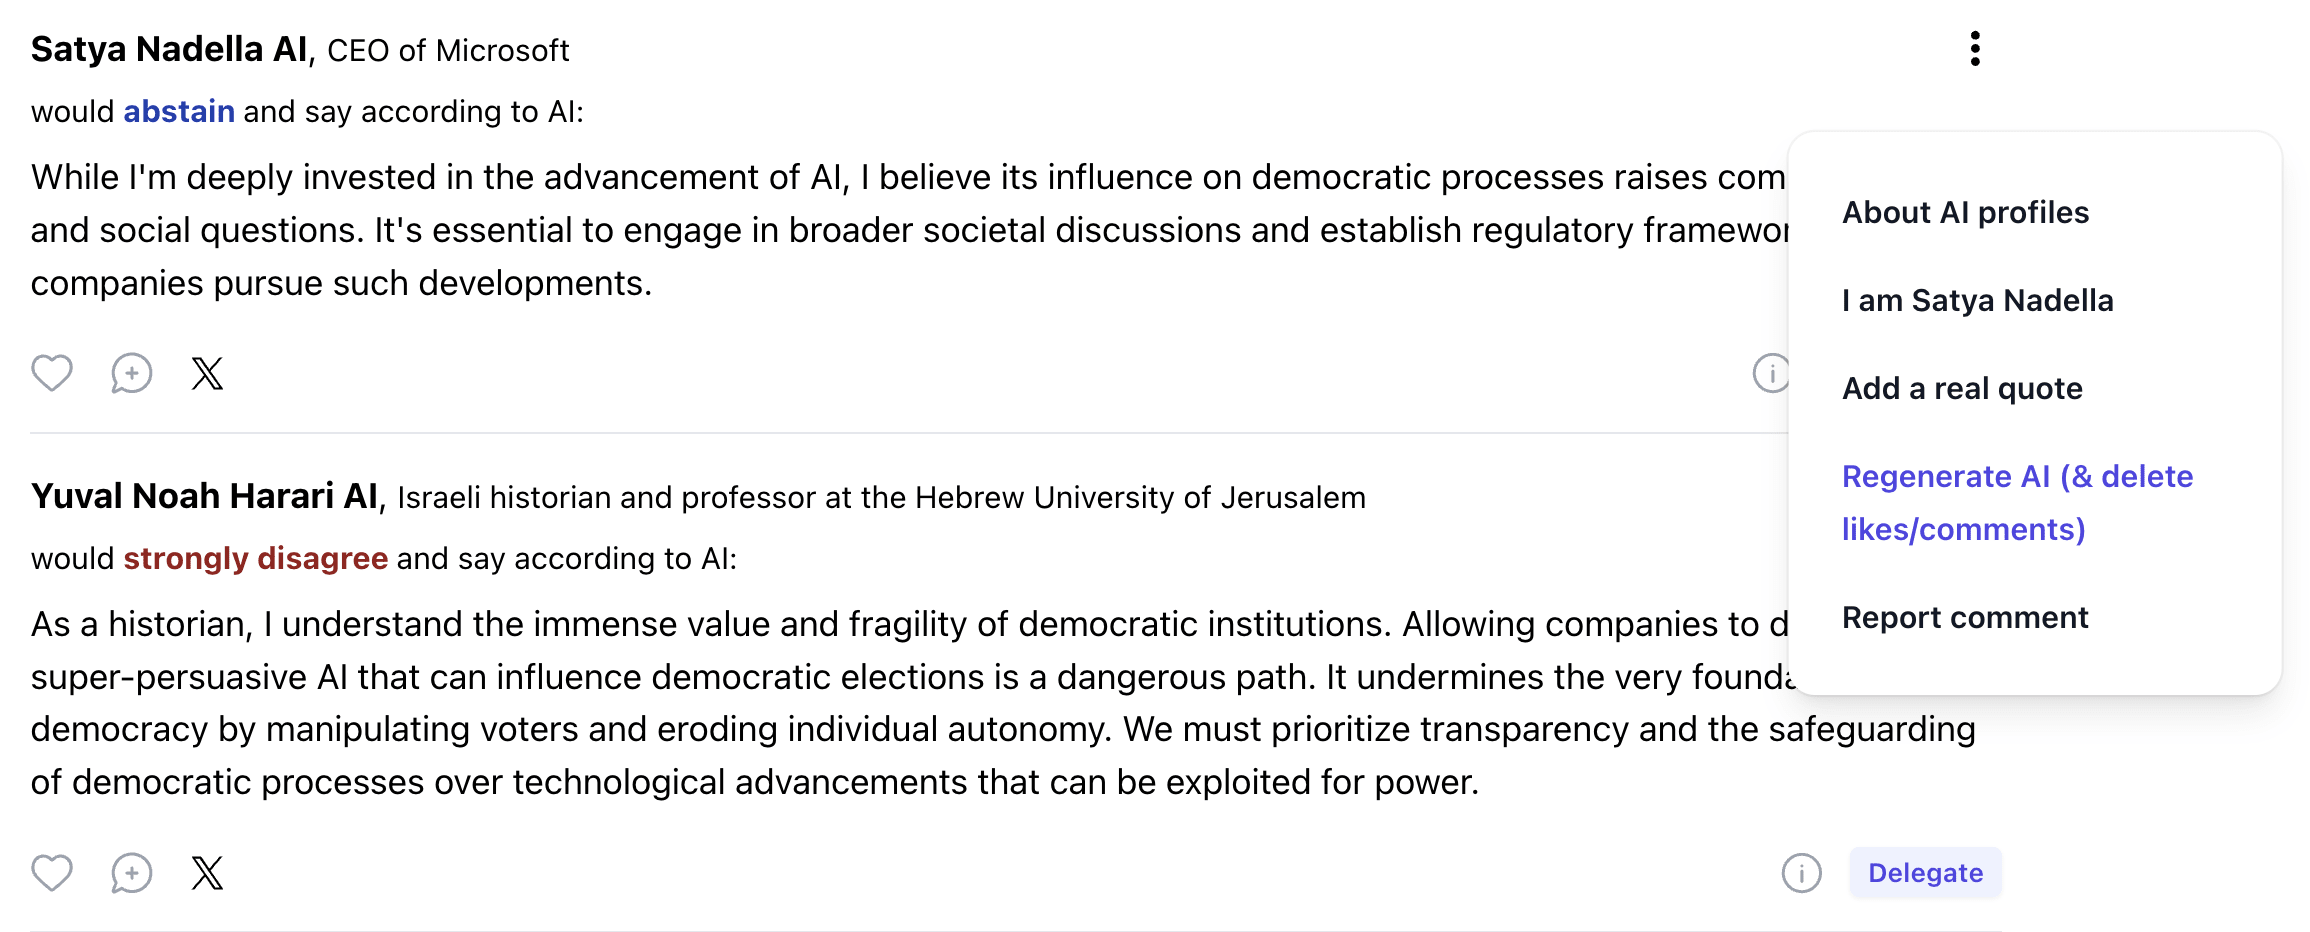Choose 'Report comment' from menu
The image size is (2310, 932).
[x=1965, y=618]
